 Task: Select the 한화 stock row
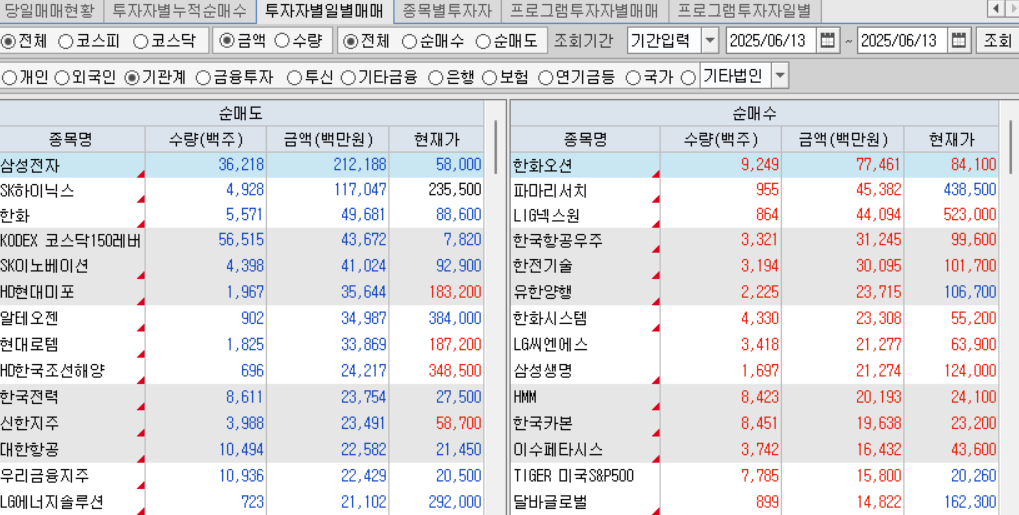pyautogui.click(x=242, y=215)
